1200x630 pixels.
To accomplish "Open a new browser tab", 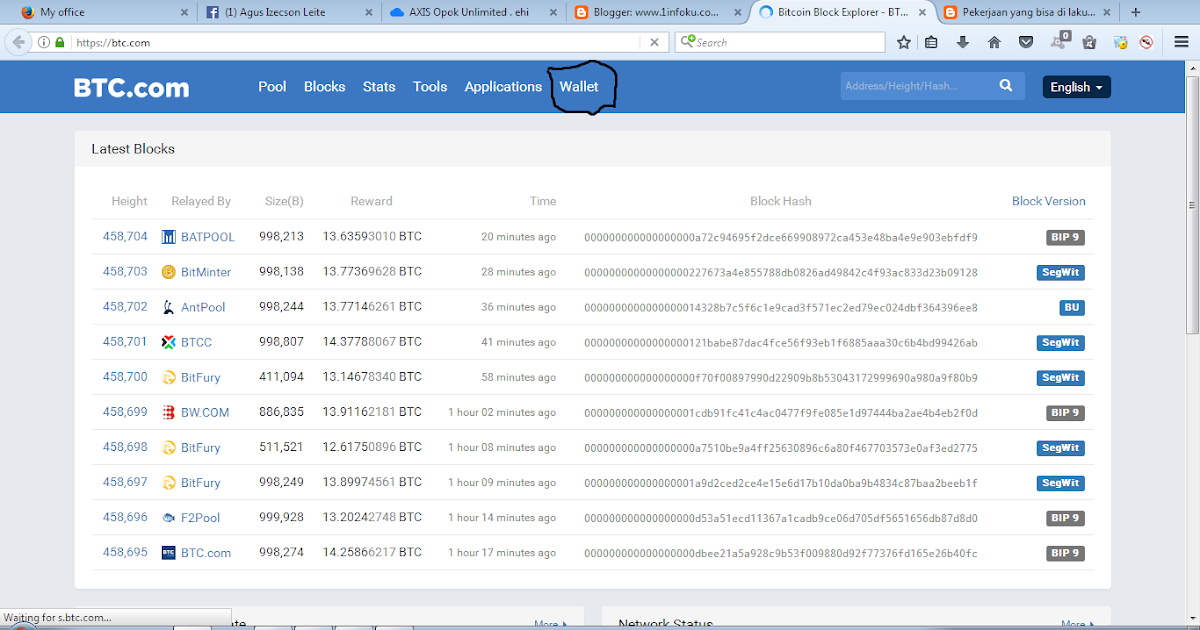I will tap(1135, 12).
